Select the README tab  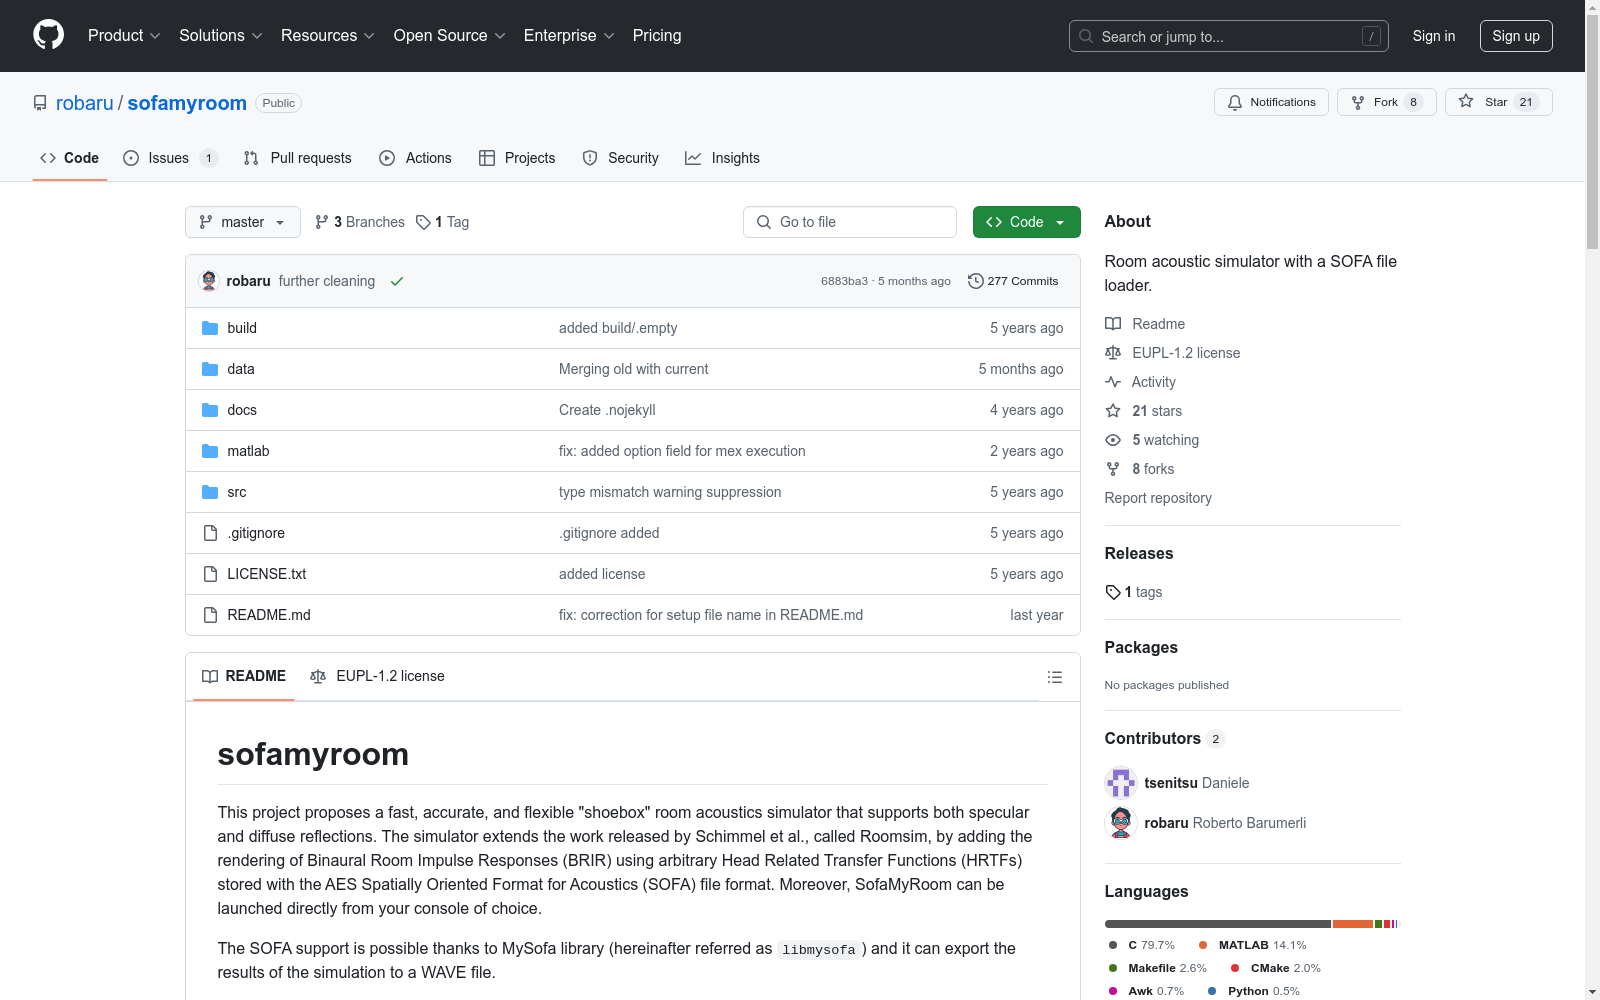pos(244,677)
